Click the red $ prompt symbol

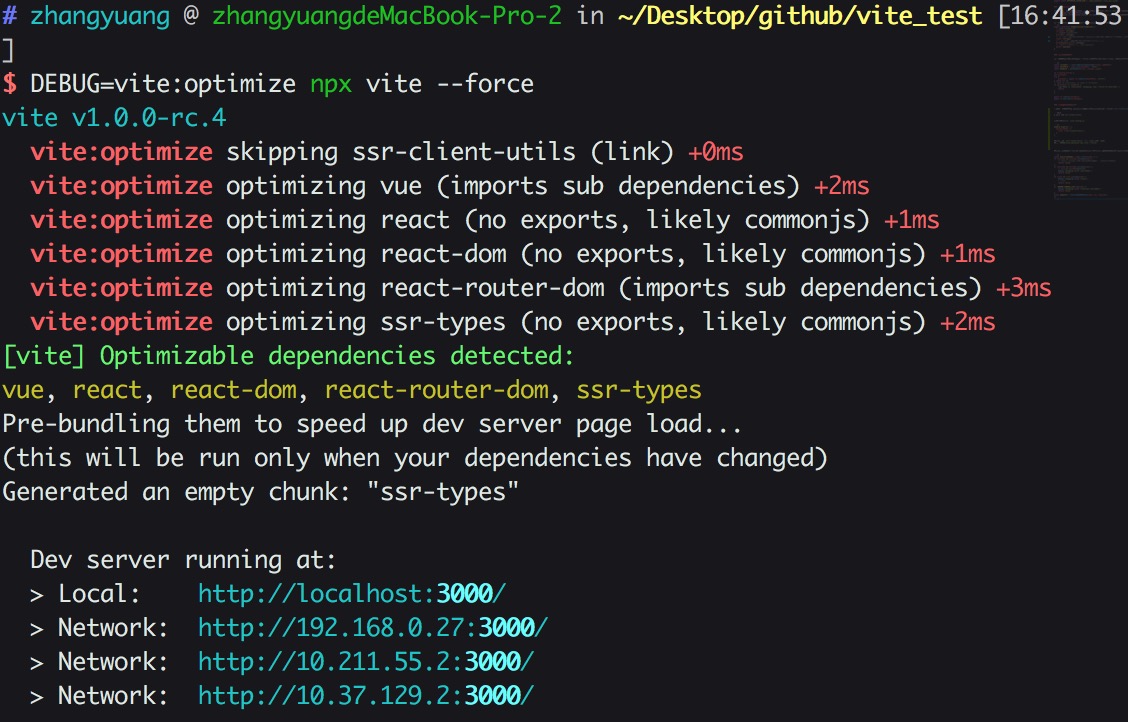[x=9, y=84]
